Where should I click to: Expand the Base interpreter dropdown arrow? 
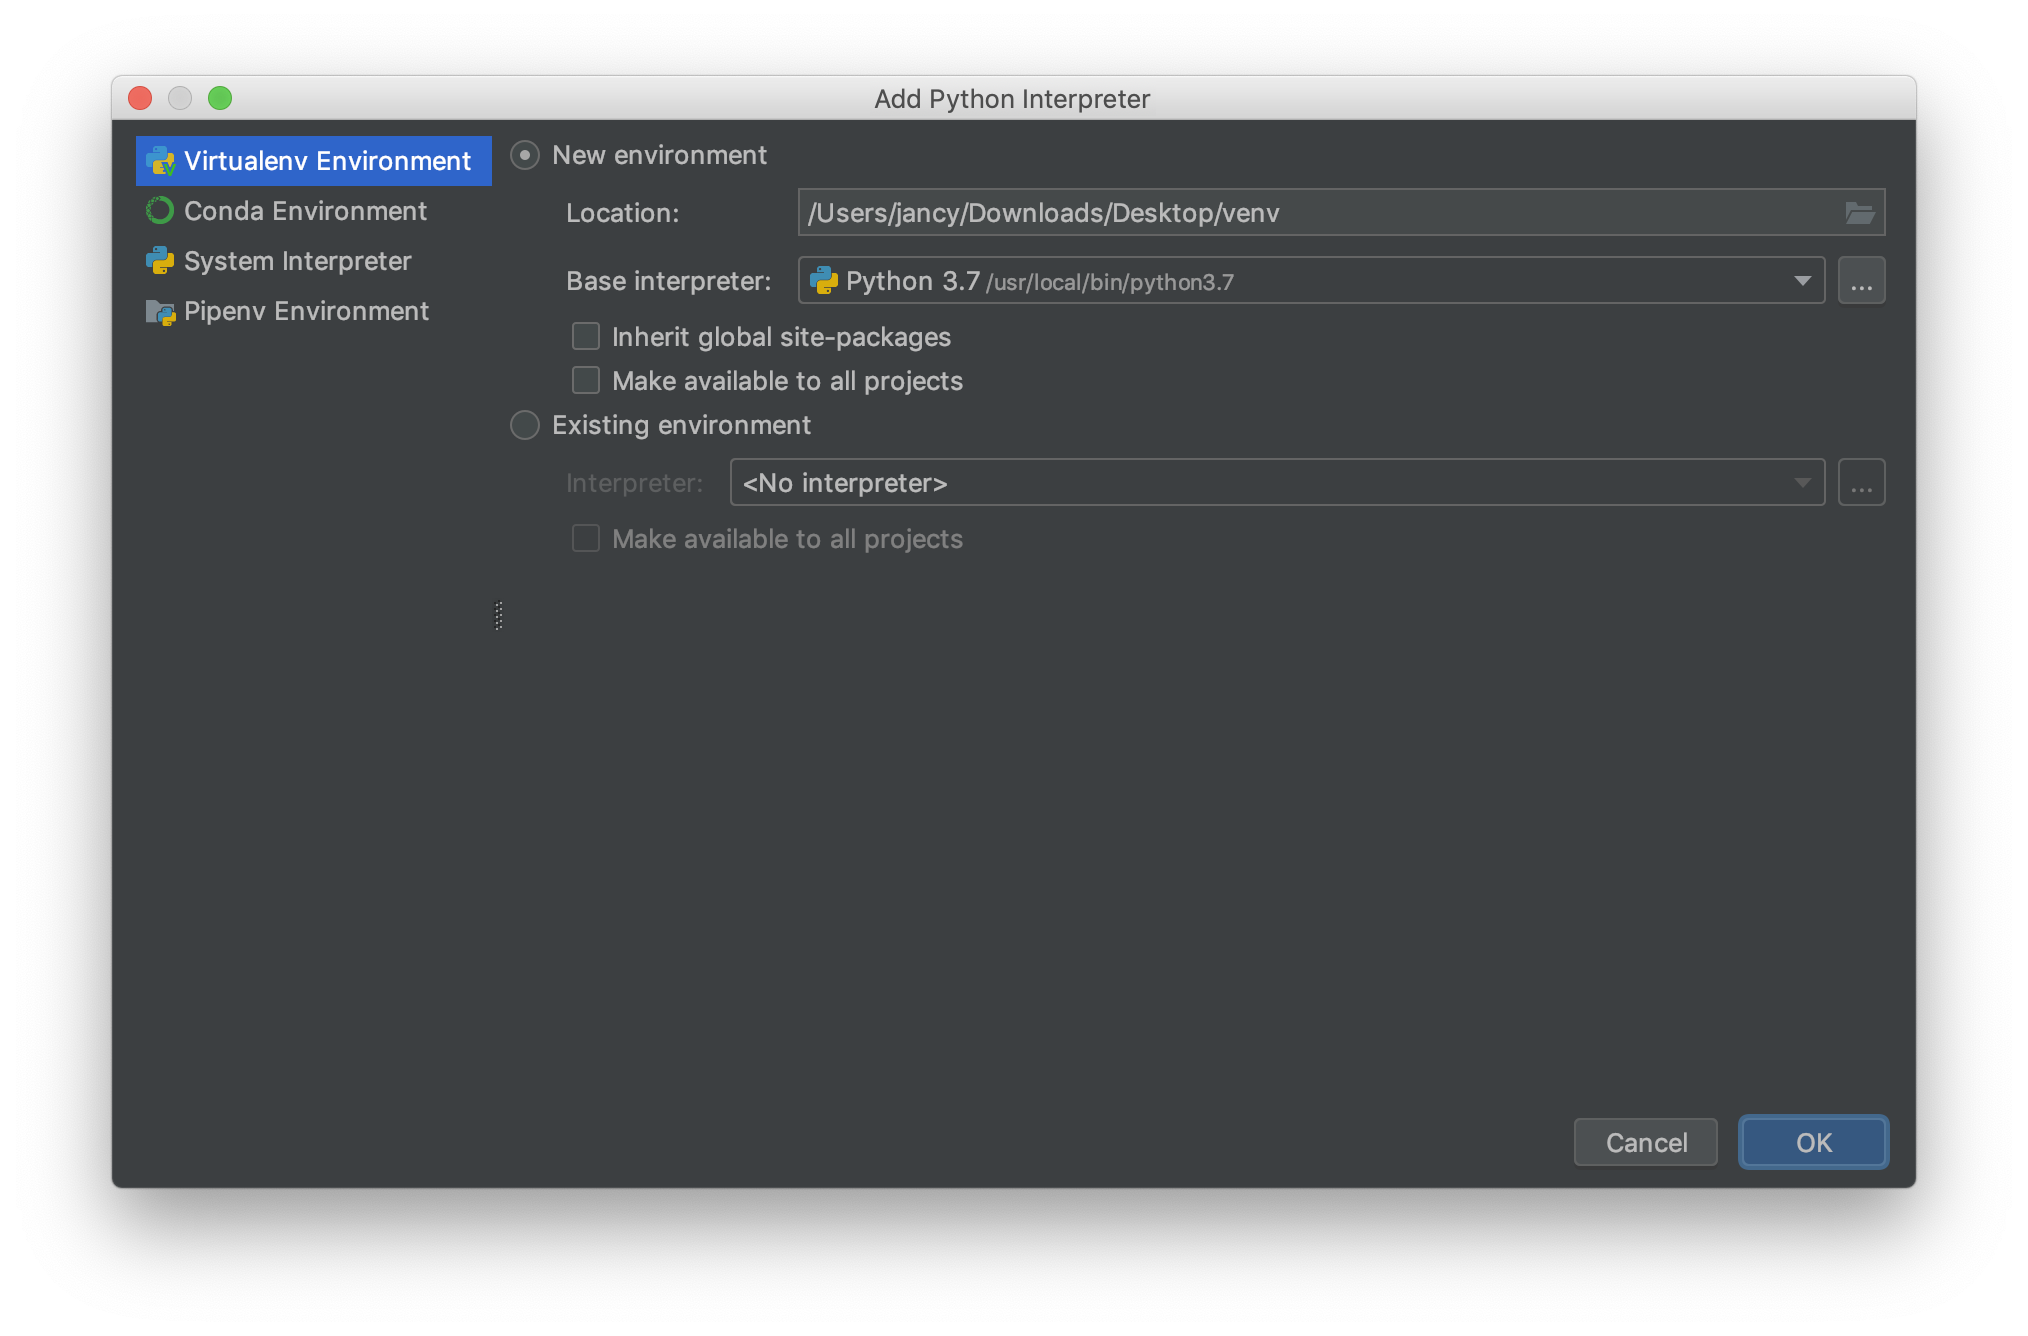tap(1802, 281)
